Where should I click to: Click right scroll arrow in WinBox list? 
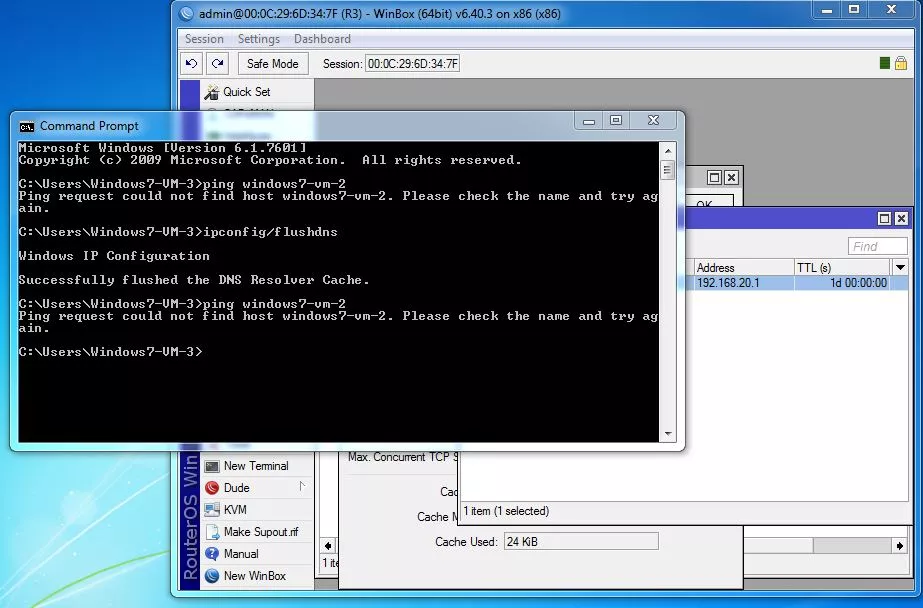point(900,546)
